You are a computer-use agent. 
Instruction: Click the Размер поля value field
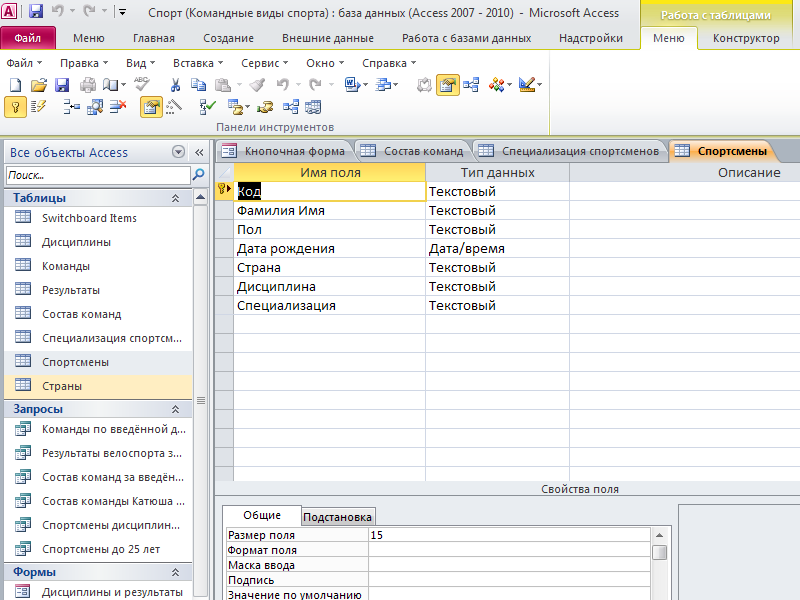pos(509,535)
